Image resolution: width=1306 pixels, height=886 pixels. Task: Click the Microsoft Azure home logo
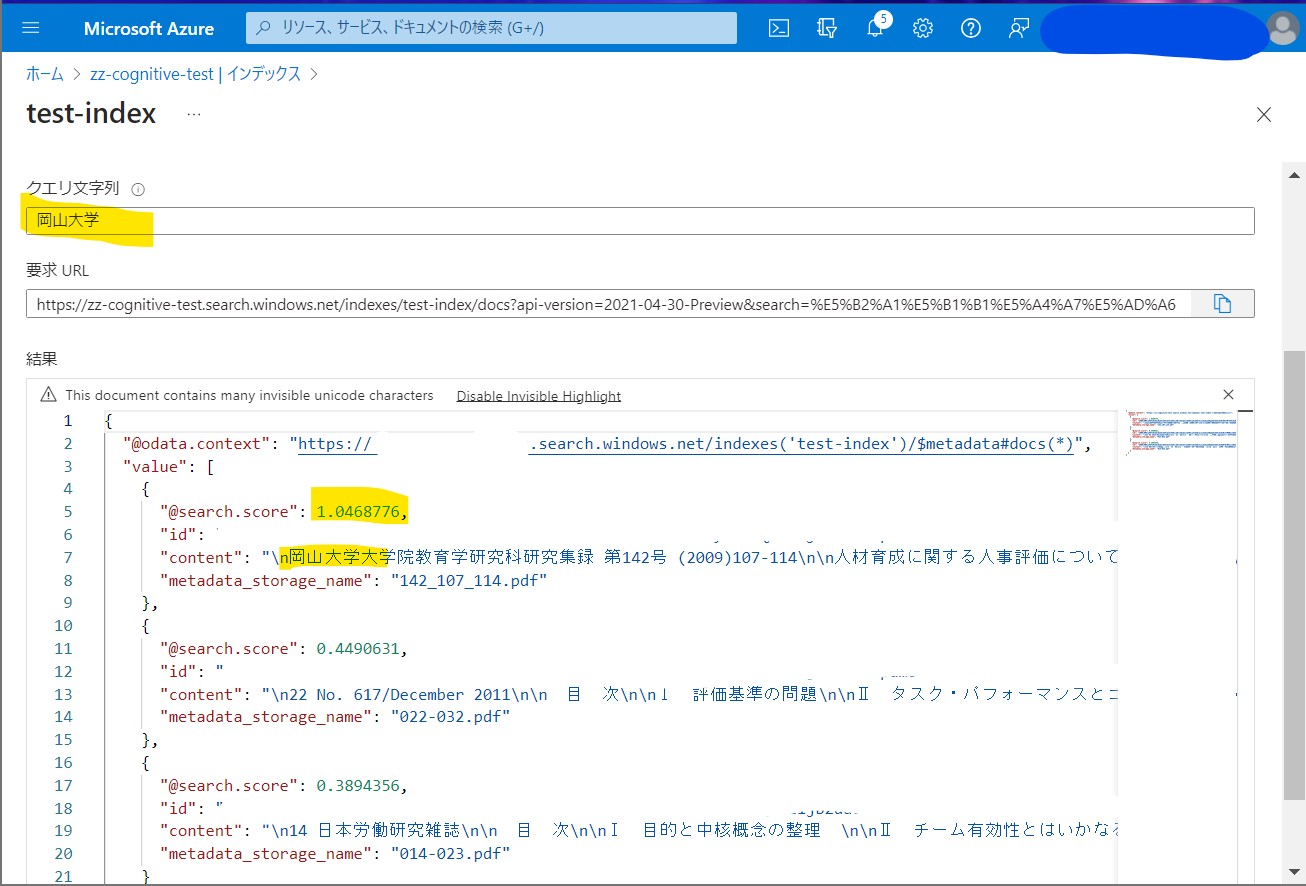click(x=149, y=29)
